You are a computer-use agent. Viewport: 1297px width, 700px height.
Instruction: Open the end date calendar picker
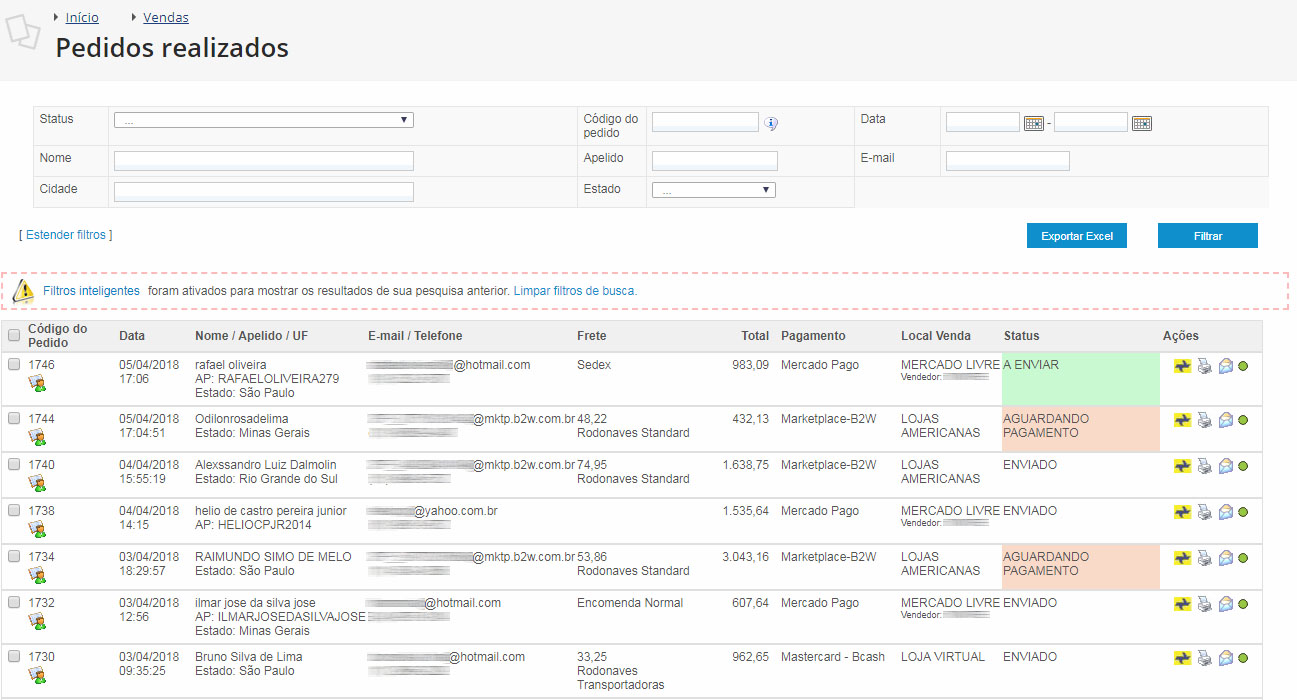[1141, 123]
